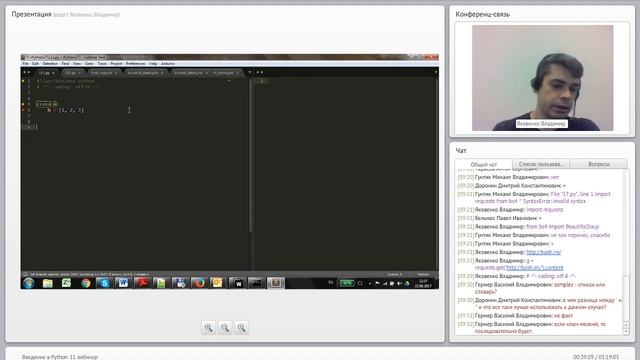Open the Windows Start orb

pos(29,283)
